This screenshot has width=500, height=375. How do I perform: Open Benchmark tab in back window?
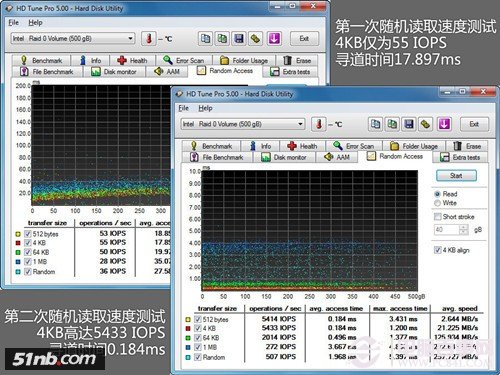click(42, 61)
